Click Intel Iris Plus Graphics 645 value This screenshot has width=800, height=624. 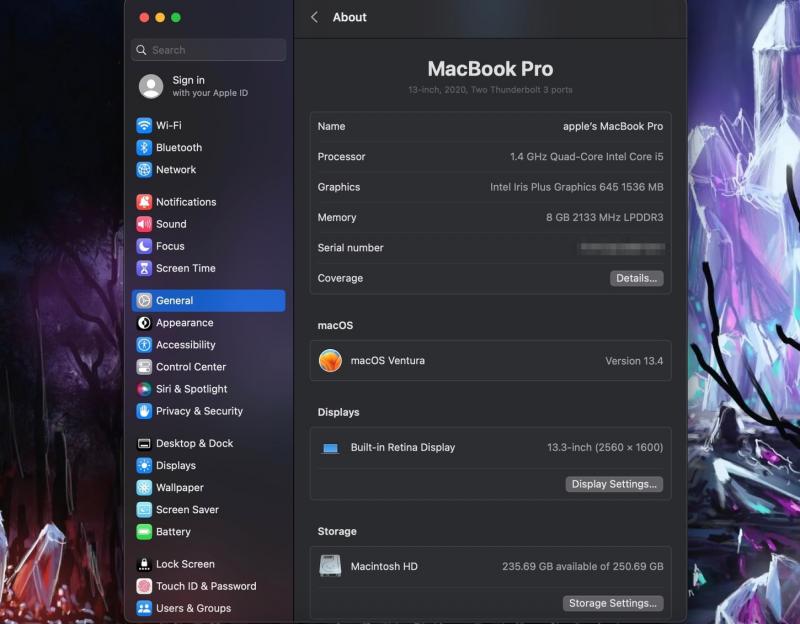pyautogui.click(x=577, y=187)
